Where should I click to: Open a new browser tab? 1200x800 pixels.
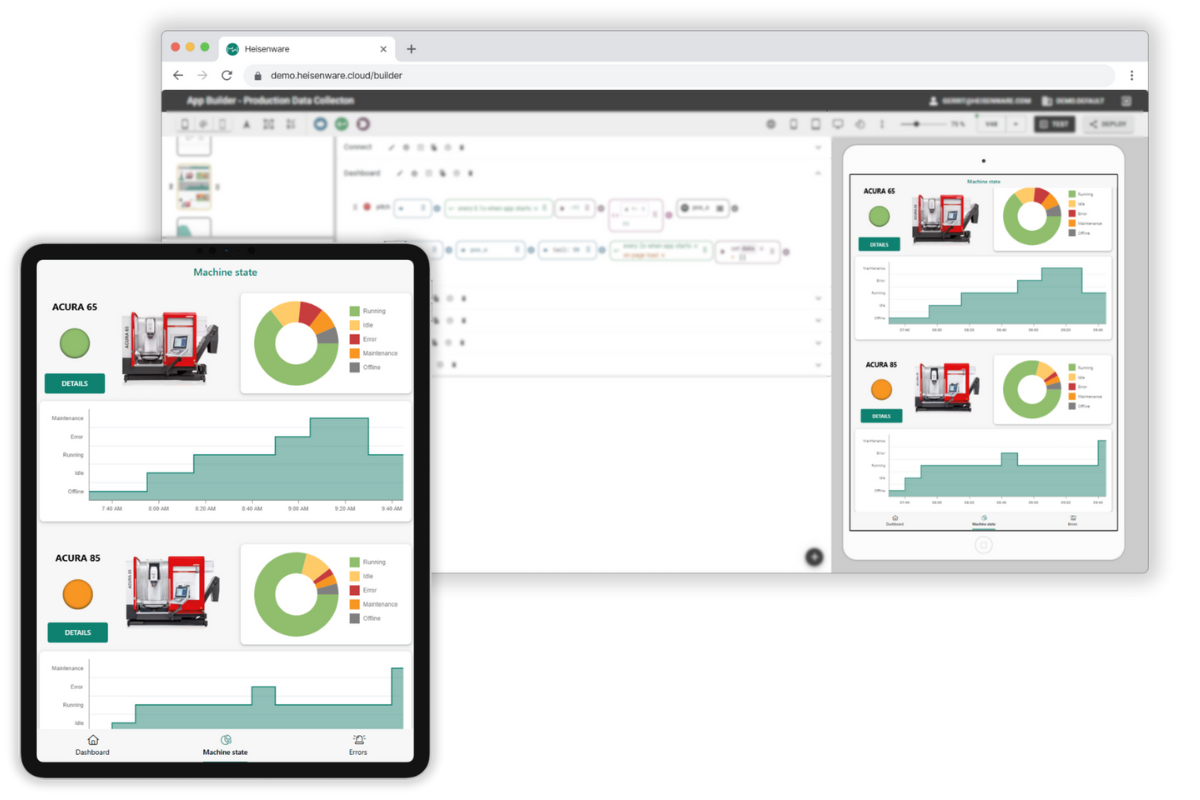[411, 48]
